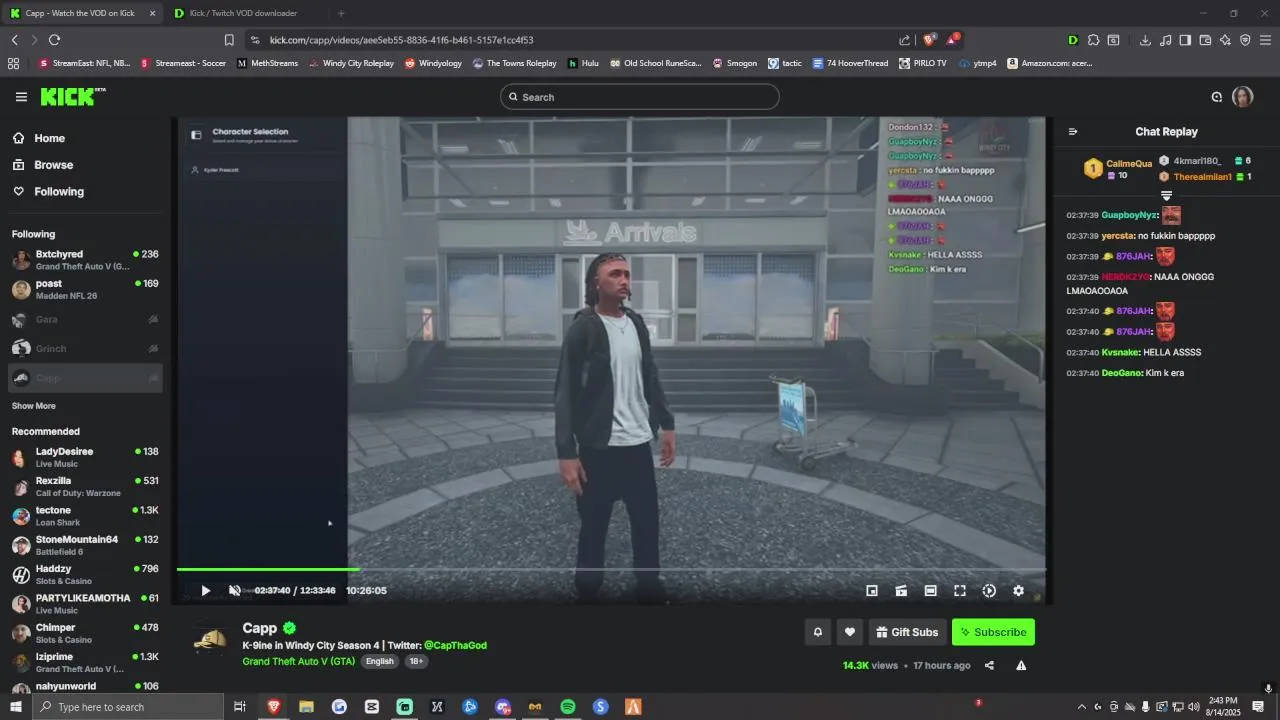This screenshot has height=720, width=1280.
Task: Open LadyDesiree recommended channel
Action: click(85, 458)
